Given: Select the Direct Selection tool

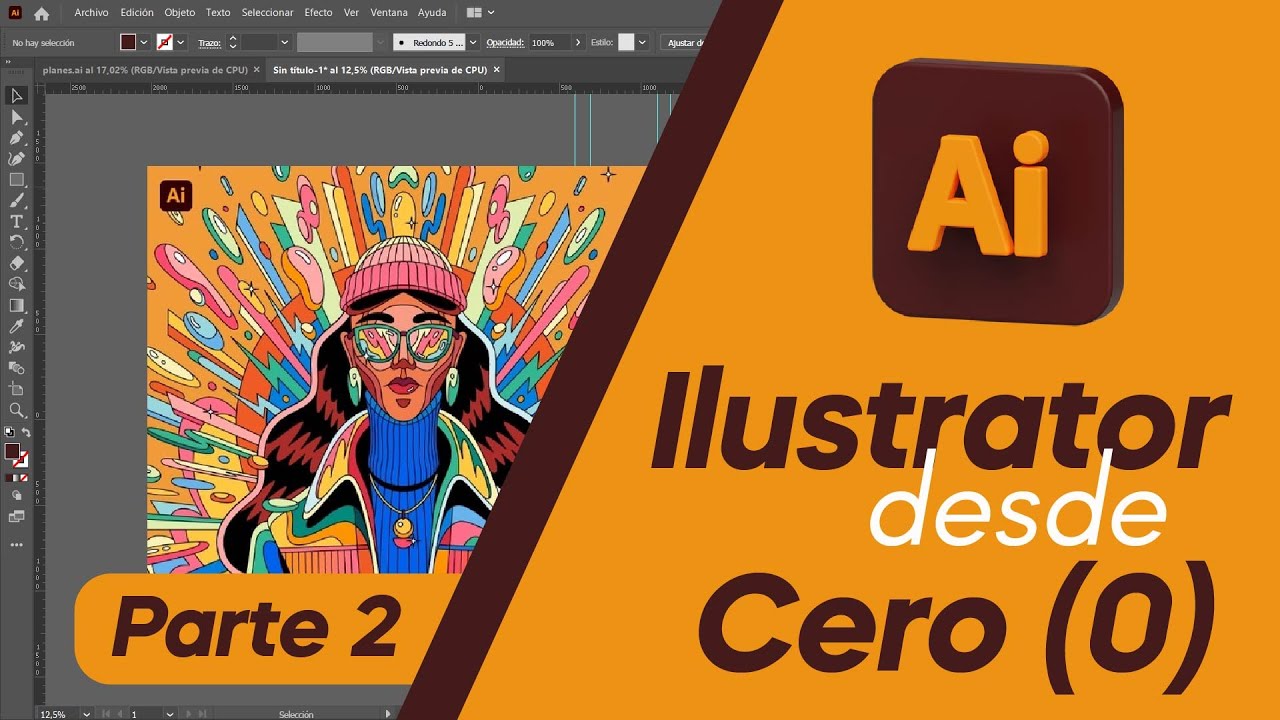Looking at the screenshot, I should pyautogui.click(x=17, y=117).
